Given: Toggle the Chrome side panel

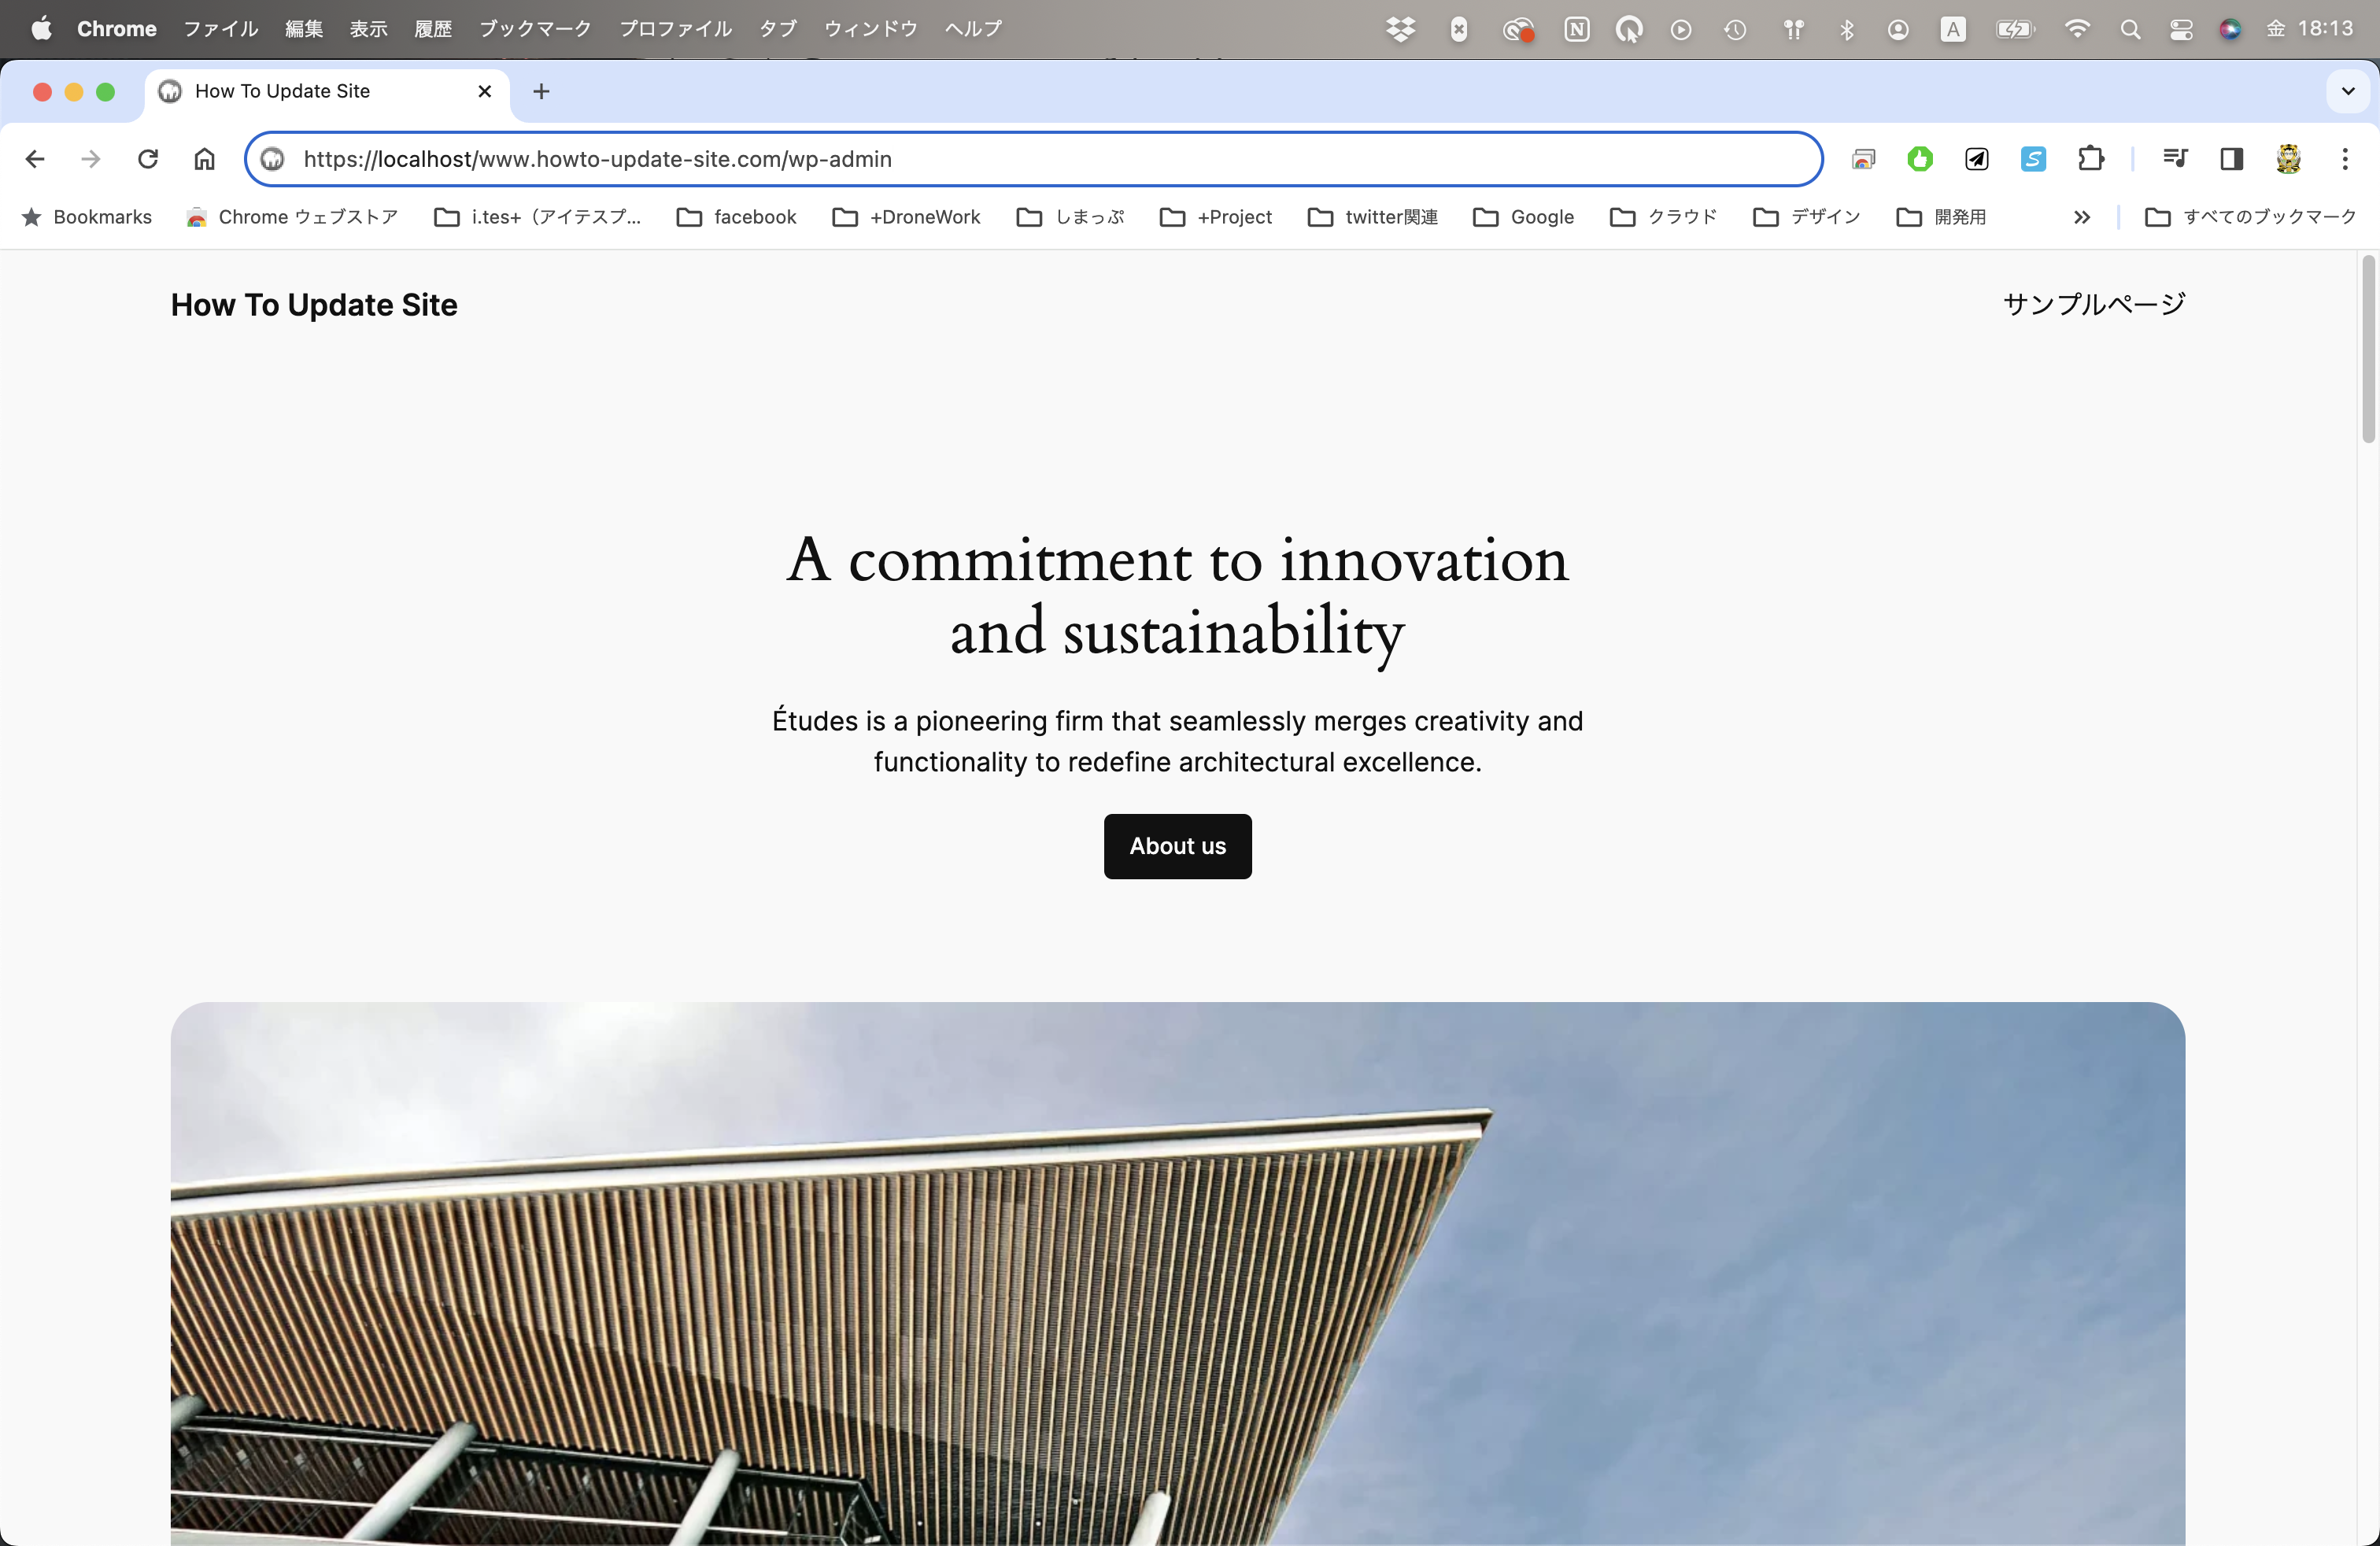Looking at the screenshot, I should (2232, 159).
